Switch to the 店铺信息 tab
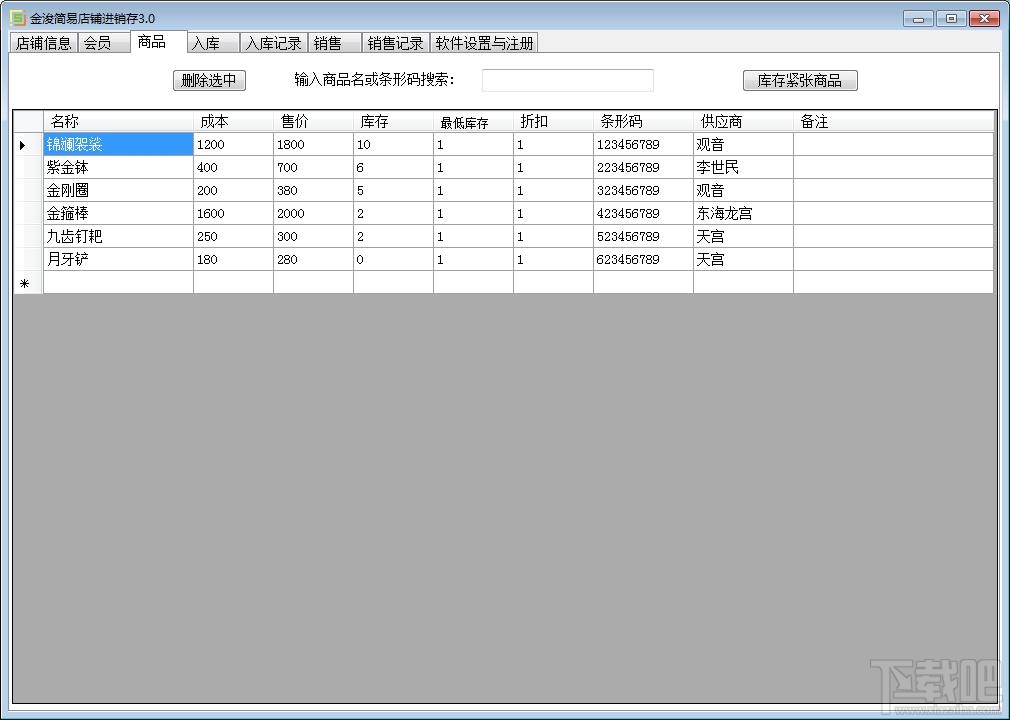 (43, 42)
